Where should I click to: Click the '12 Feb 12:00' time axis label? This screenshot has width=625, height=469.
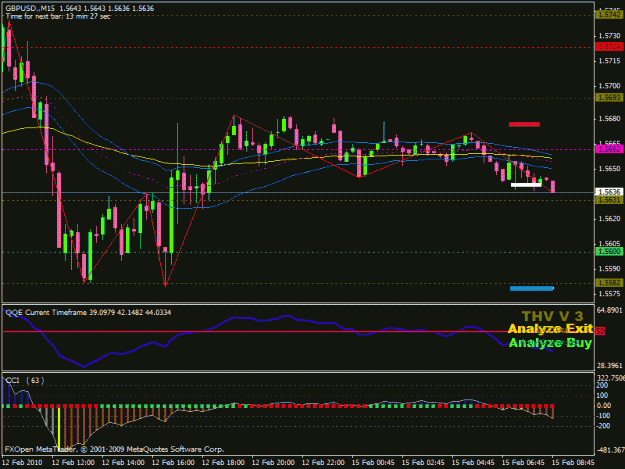pyautogui.click(x=73, y=462)
